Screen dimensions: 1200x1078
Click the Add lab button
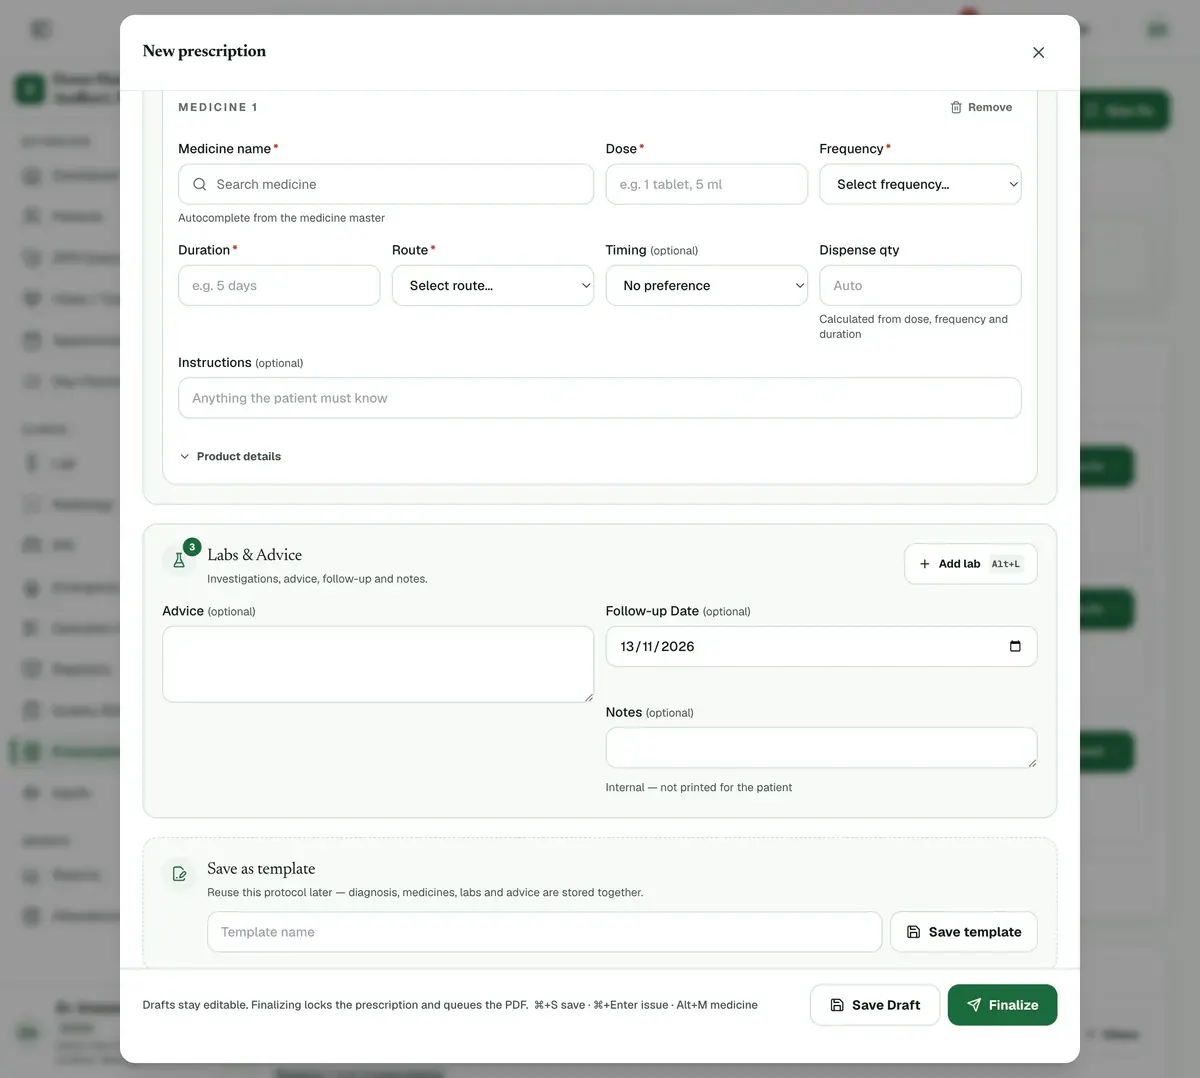971,564
